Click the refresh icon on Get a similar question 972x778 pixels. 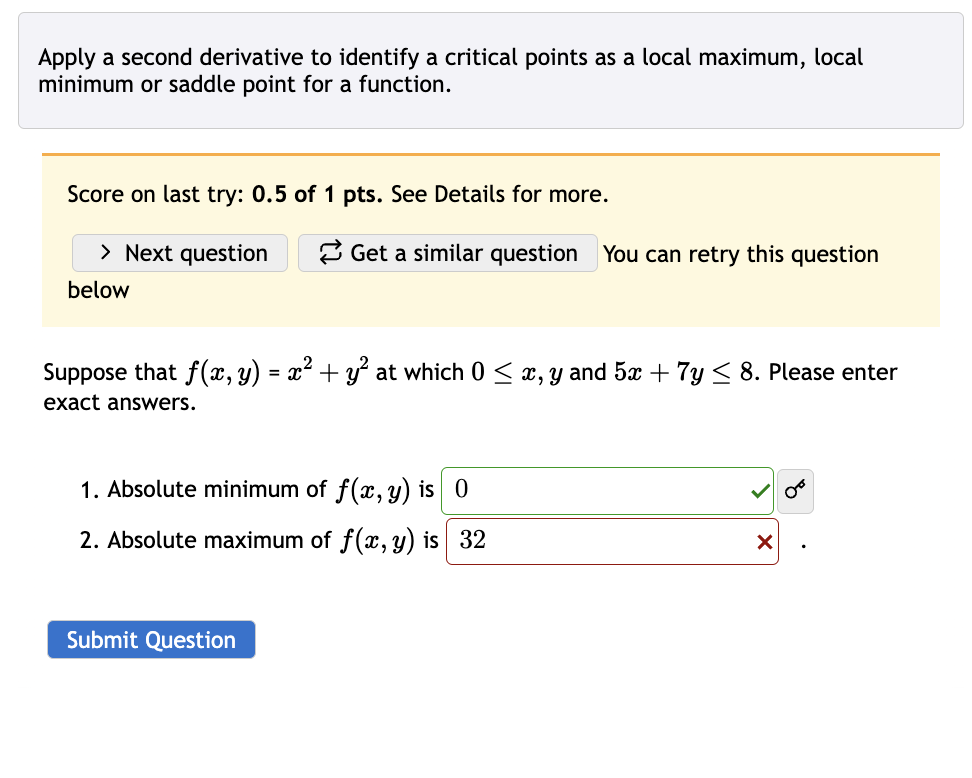330,252
